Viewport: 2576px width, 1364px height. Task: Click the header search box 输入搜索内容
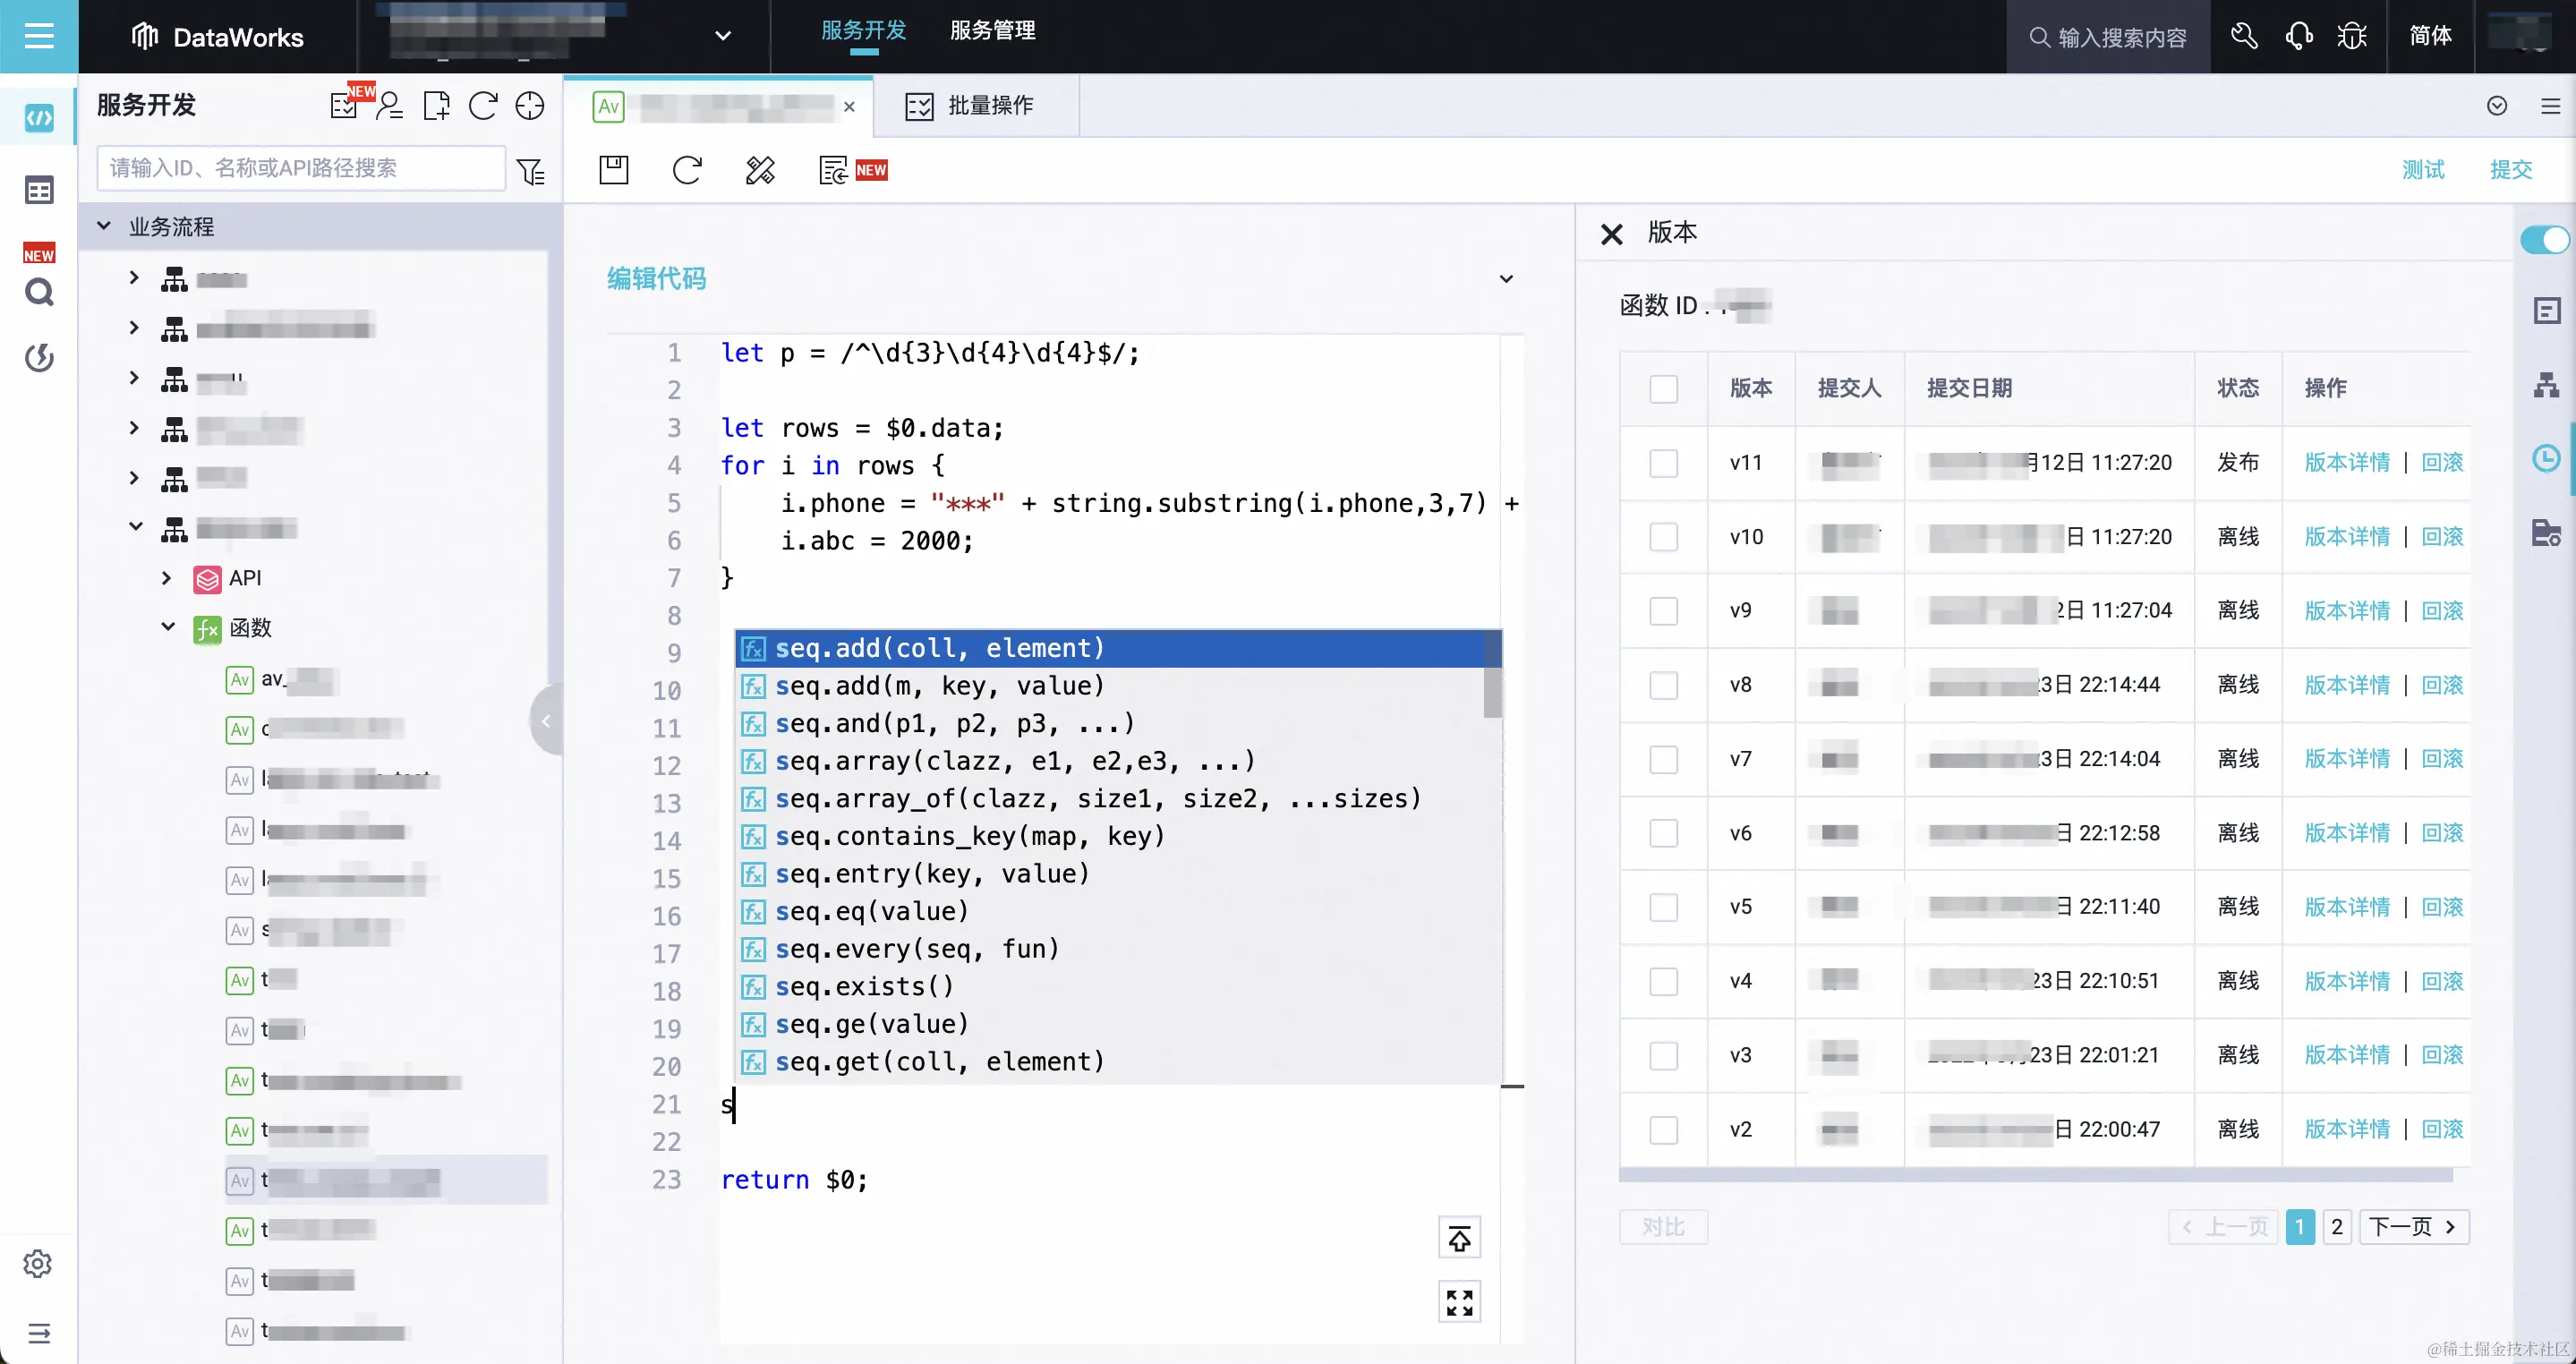[x=2108, y=37]
